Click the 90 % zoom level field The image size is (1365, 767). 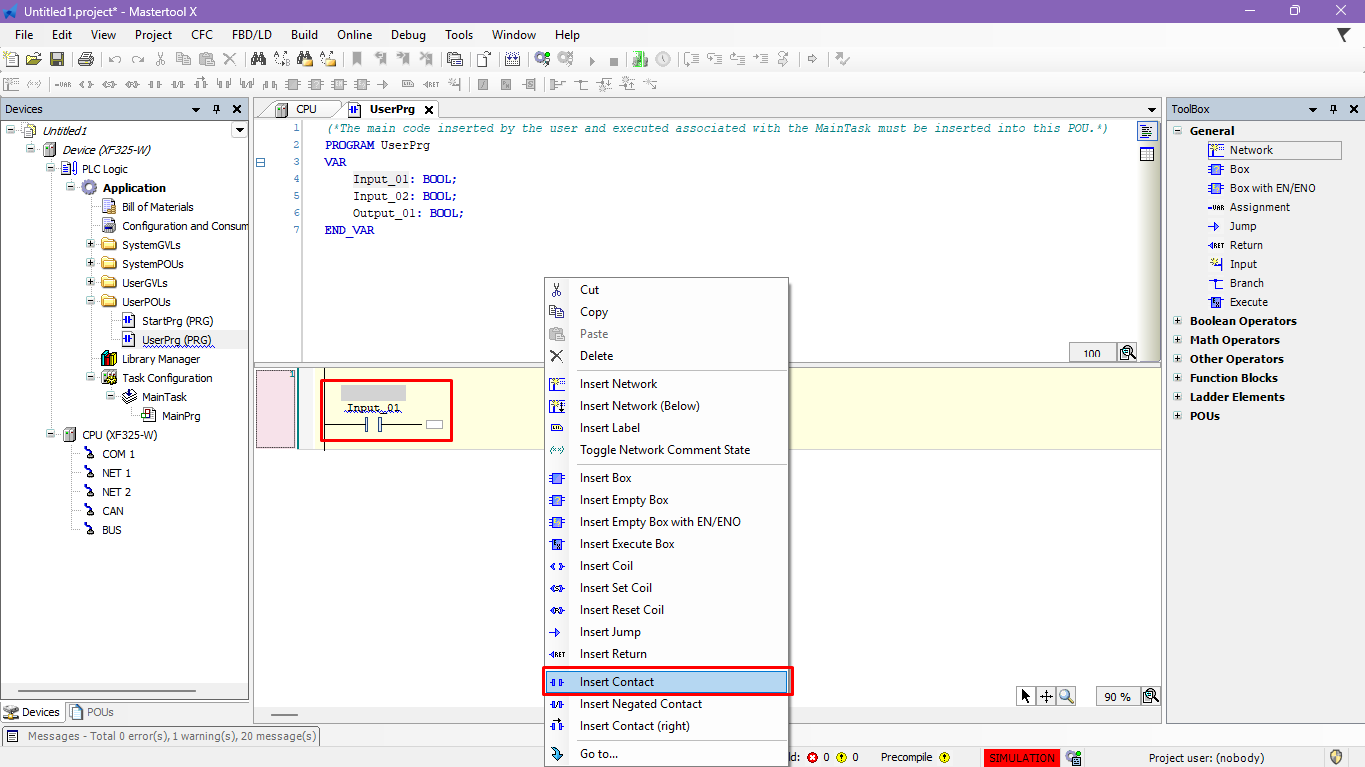point(1117,697)
